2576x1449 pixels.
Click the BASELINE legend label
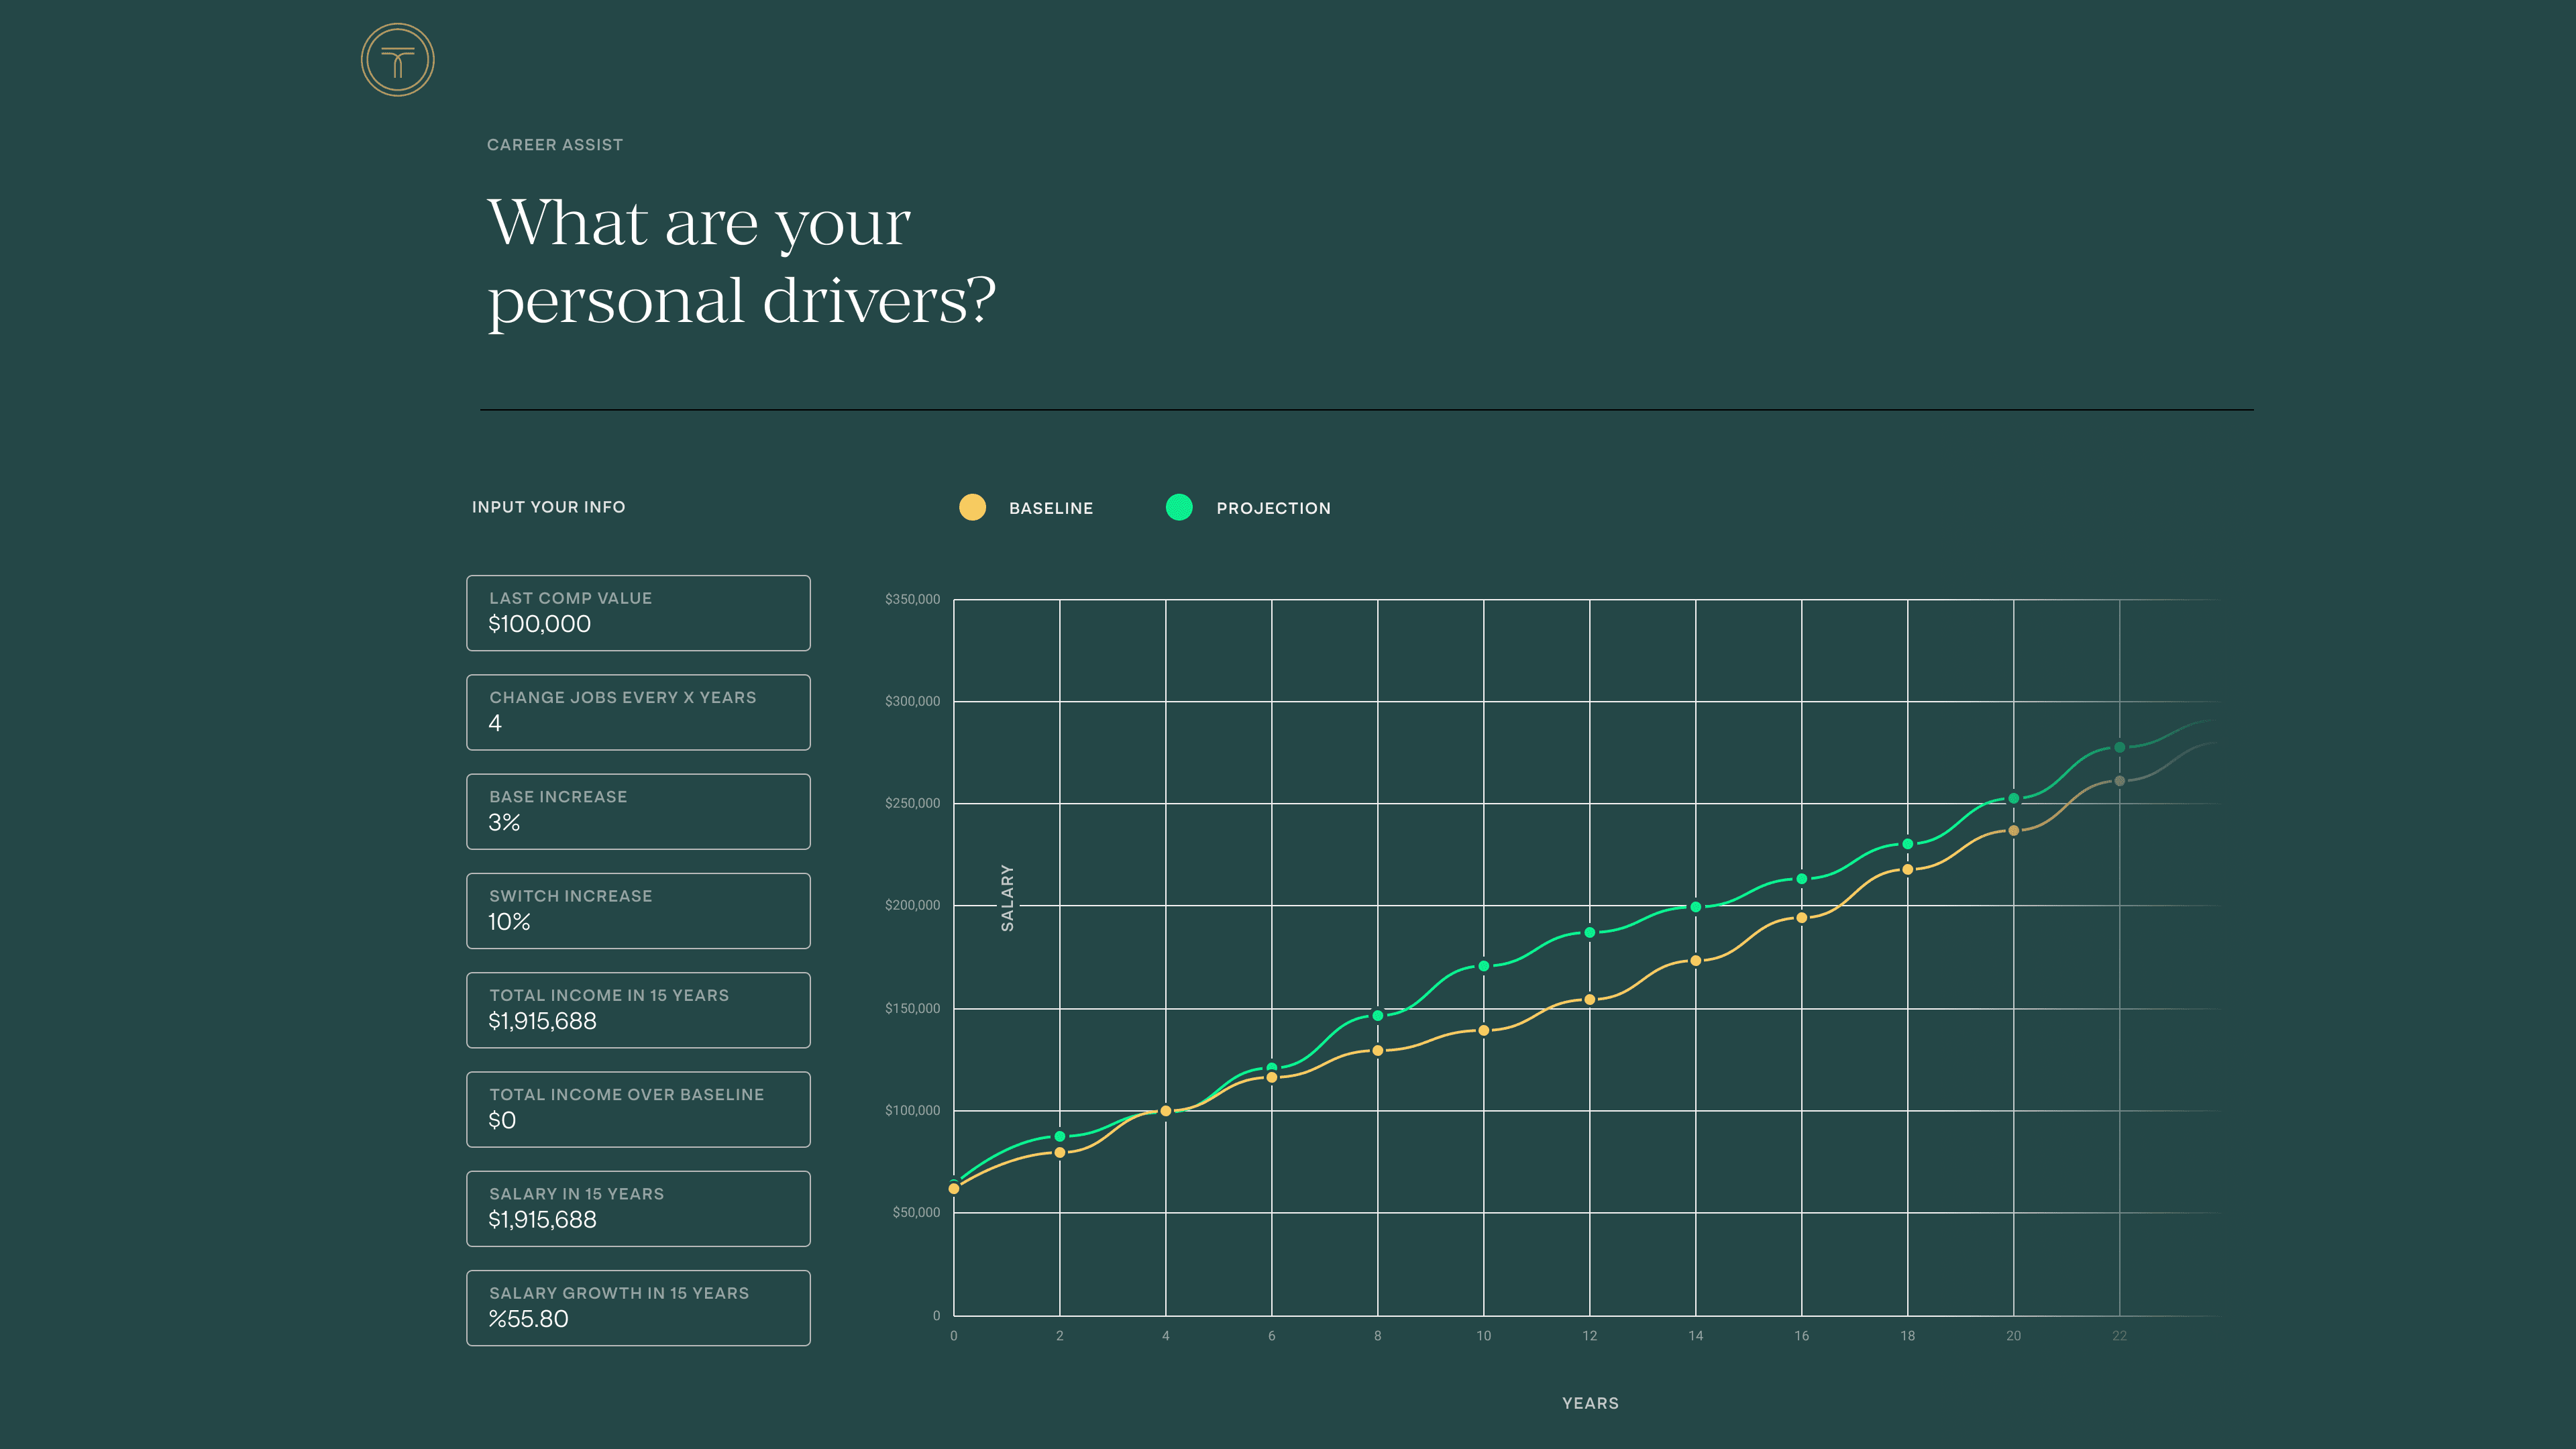[1050, 508]
